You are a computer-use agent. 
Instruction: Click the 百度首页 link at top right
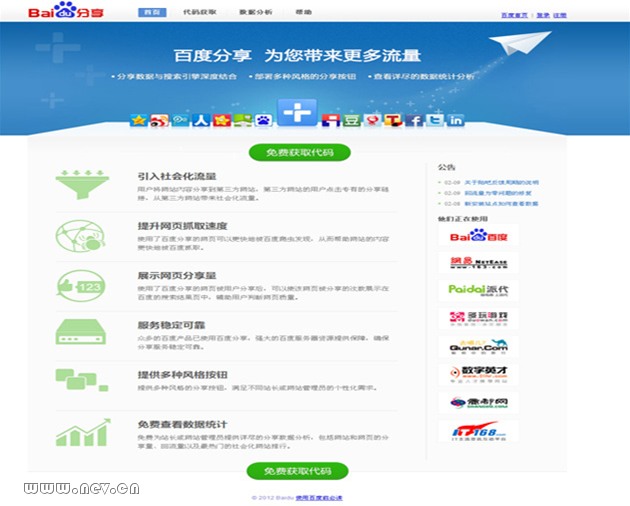514,15
